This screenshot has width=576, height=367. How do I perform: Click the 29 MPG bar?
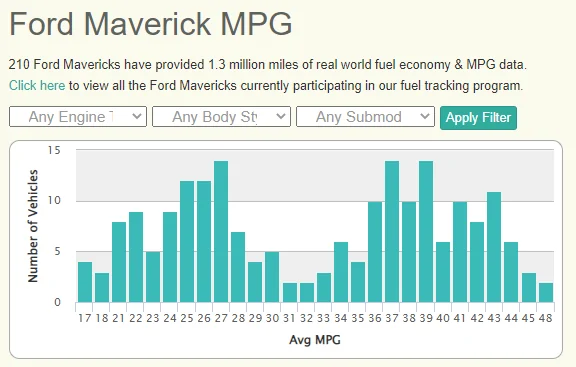[255, 282]
